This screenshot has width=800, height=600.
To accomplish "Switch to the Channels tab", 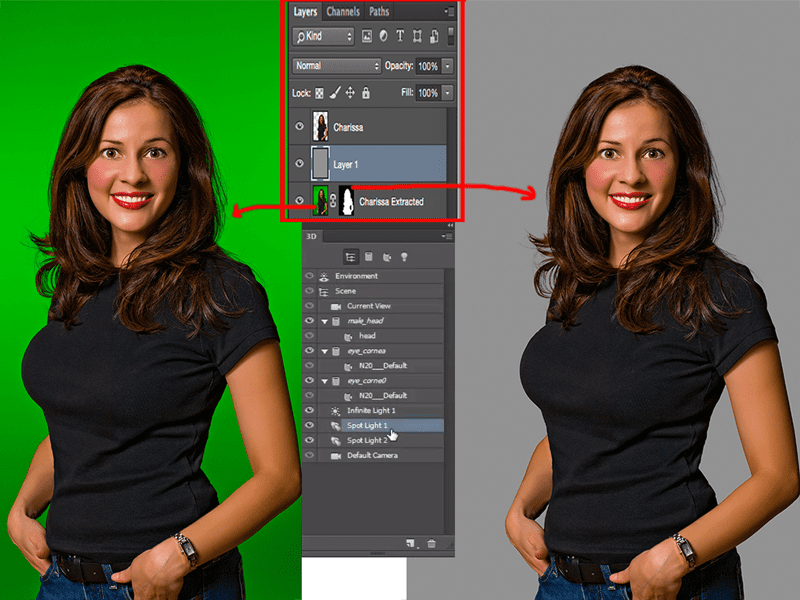I will point(343,11).
